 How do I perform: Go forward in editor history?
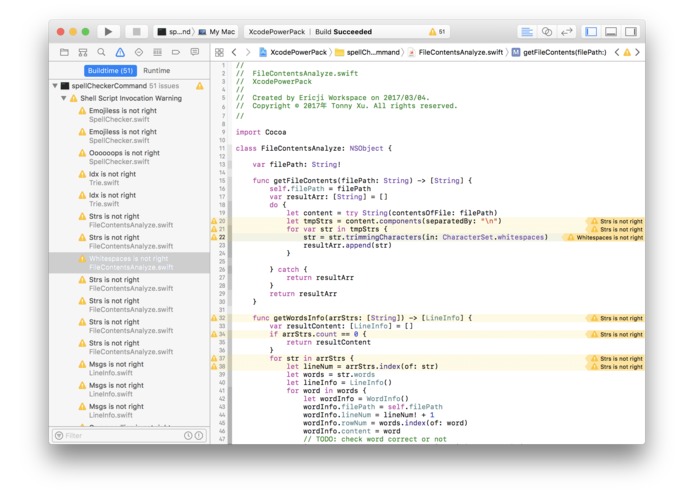pos(248,52)
